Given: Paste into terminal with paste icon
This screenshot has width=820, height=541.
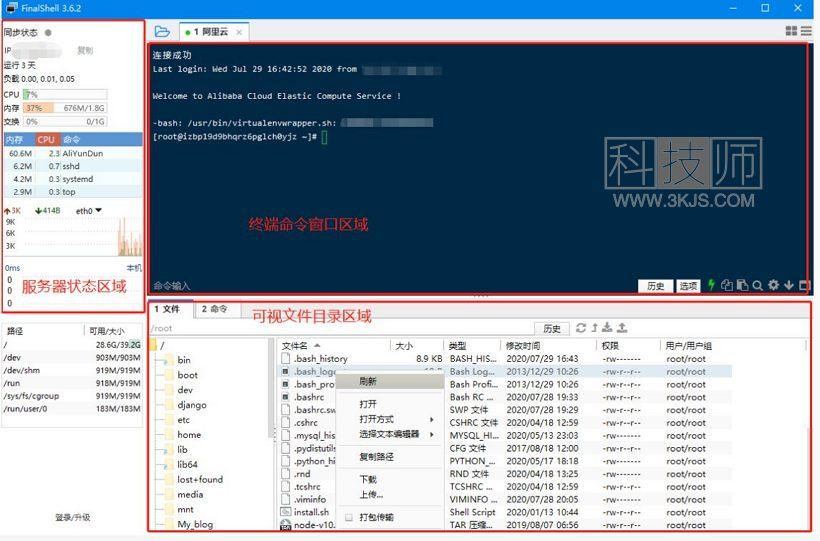Looking at the screenshot, I should (742, 285).
